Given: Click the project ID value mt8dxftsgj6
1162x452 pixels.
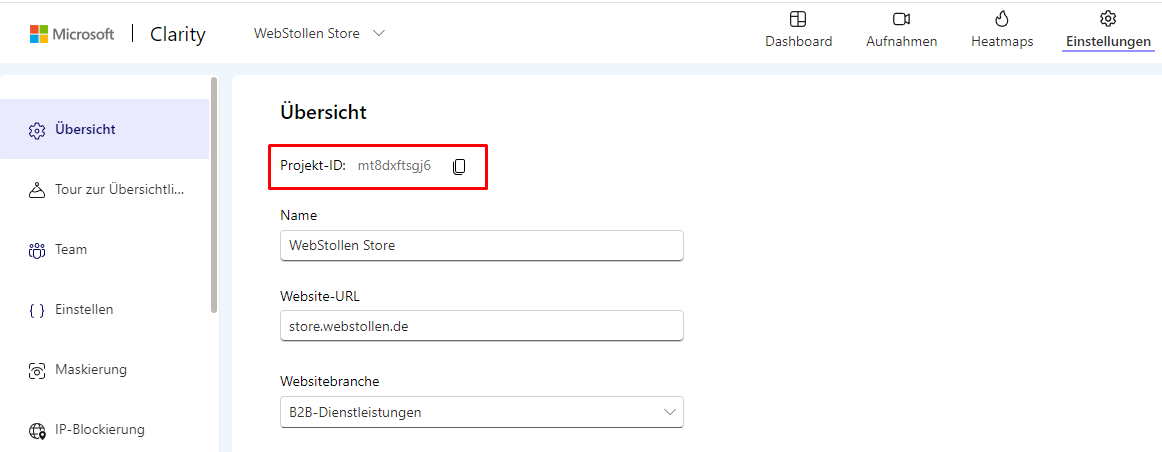Looking at the screenshot, I should (394, 166).
